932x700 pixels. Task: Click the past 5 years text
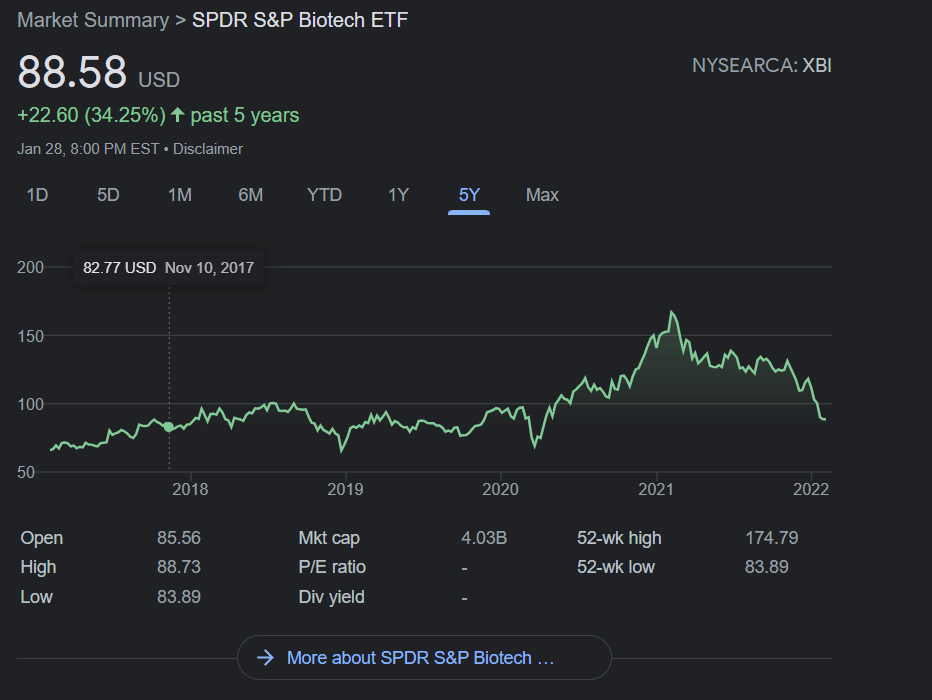point(244,115)
